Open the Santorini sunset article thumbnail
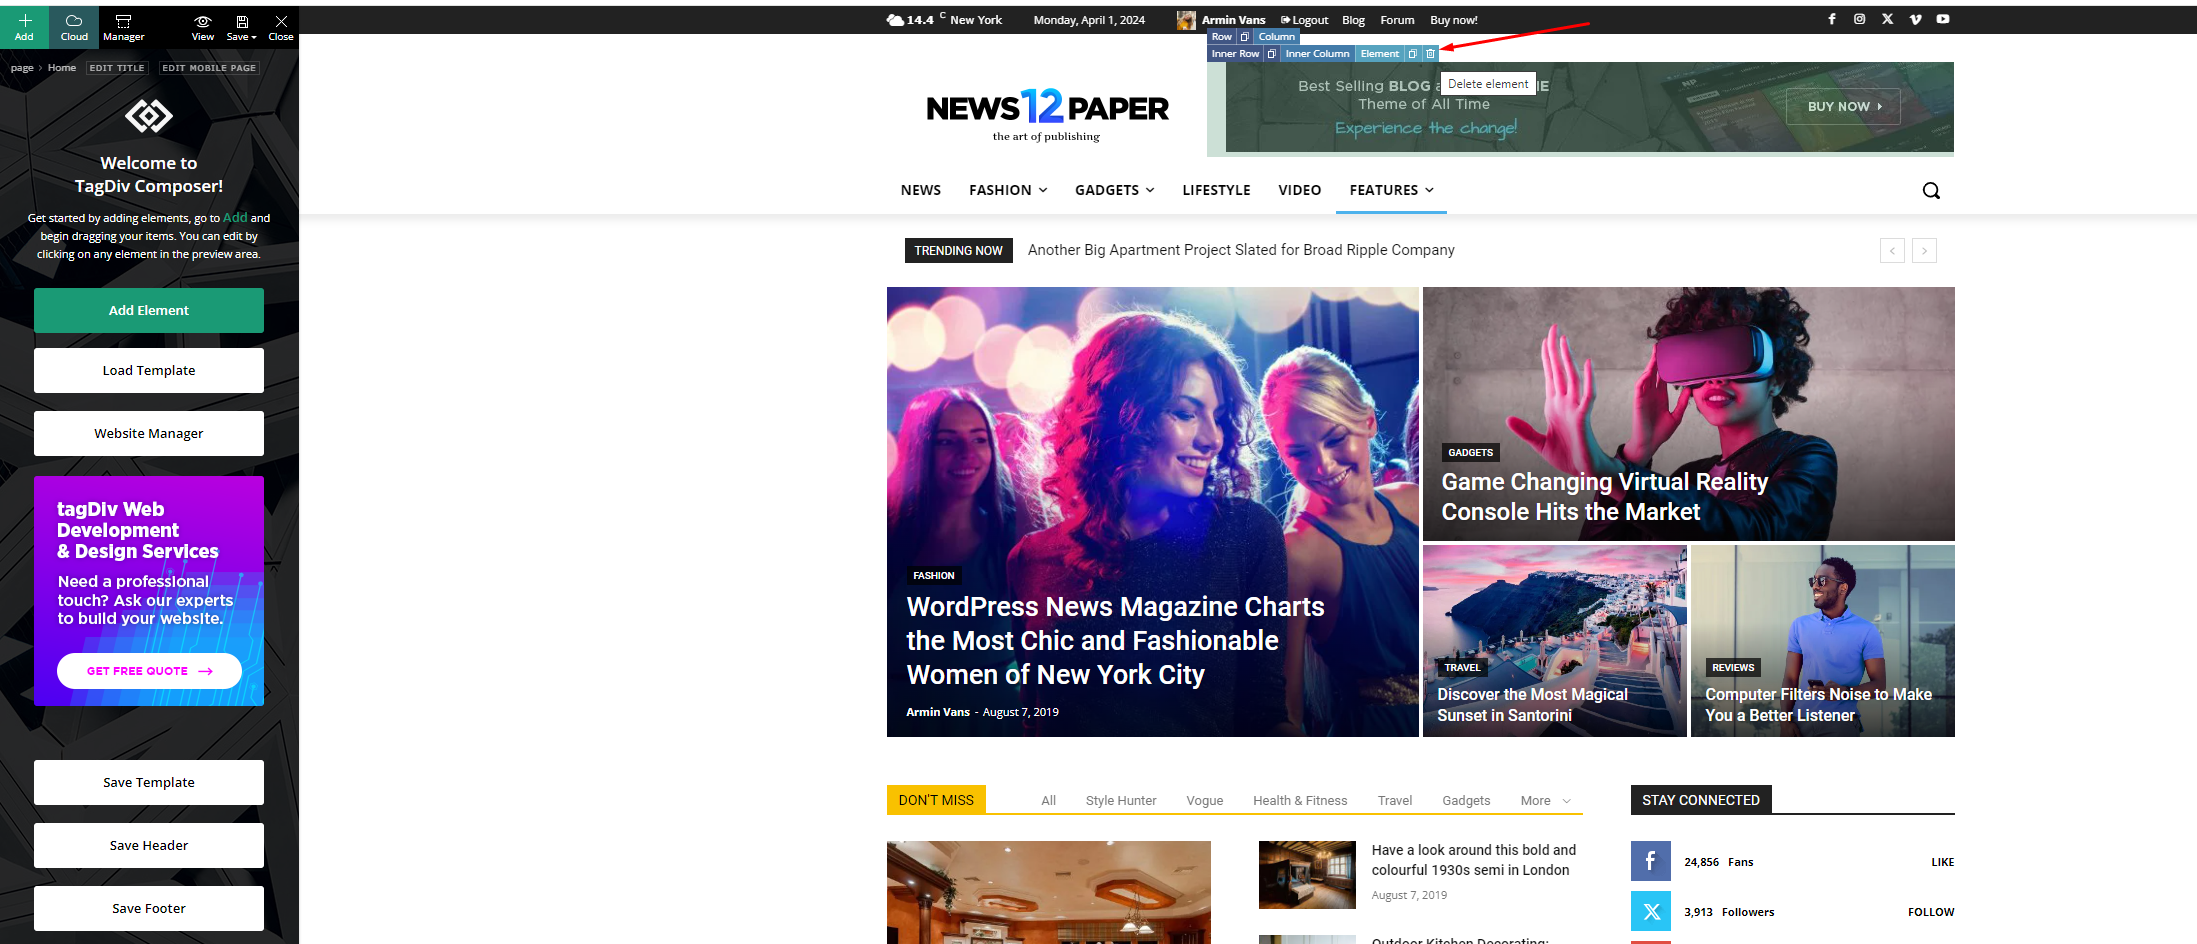This screenshot has height=944, width=2197. click(x=1554, y=641)
